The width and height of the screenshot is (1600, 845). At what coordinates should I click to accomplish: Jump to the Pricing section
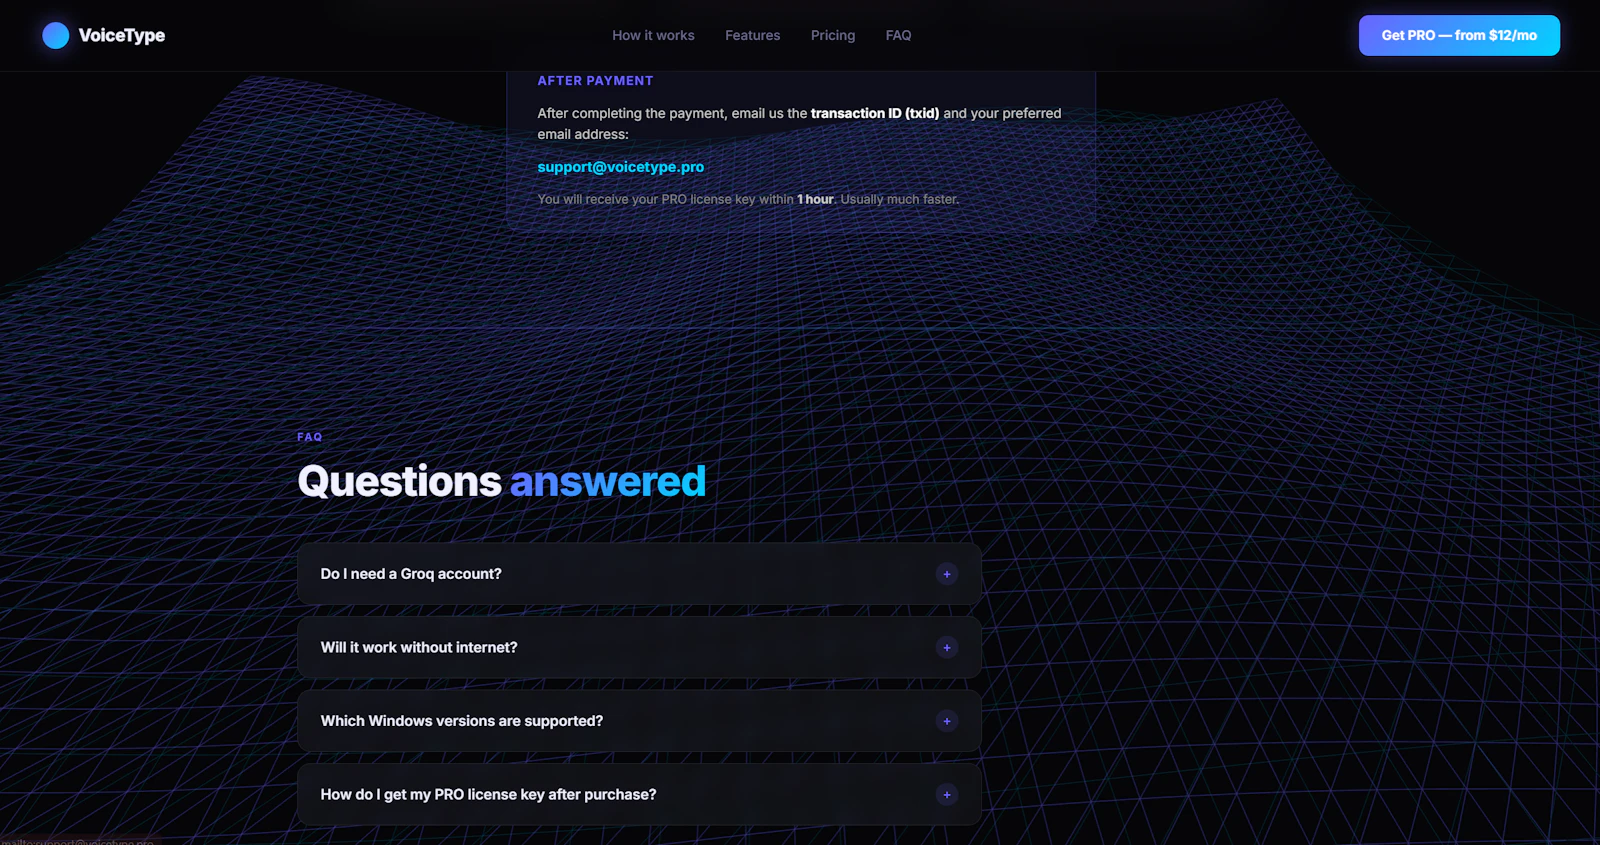(x=833, y=35)
